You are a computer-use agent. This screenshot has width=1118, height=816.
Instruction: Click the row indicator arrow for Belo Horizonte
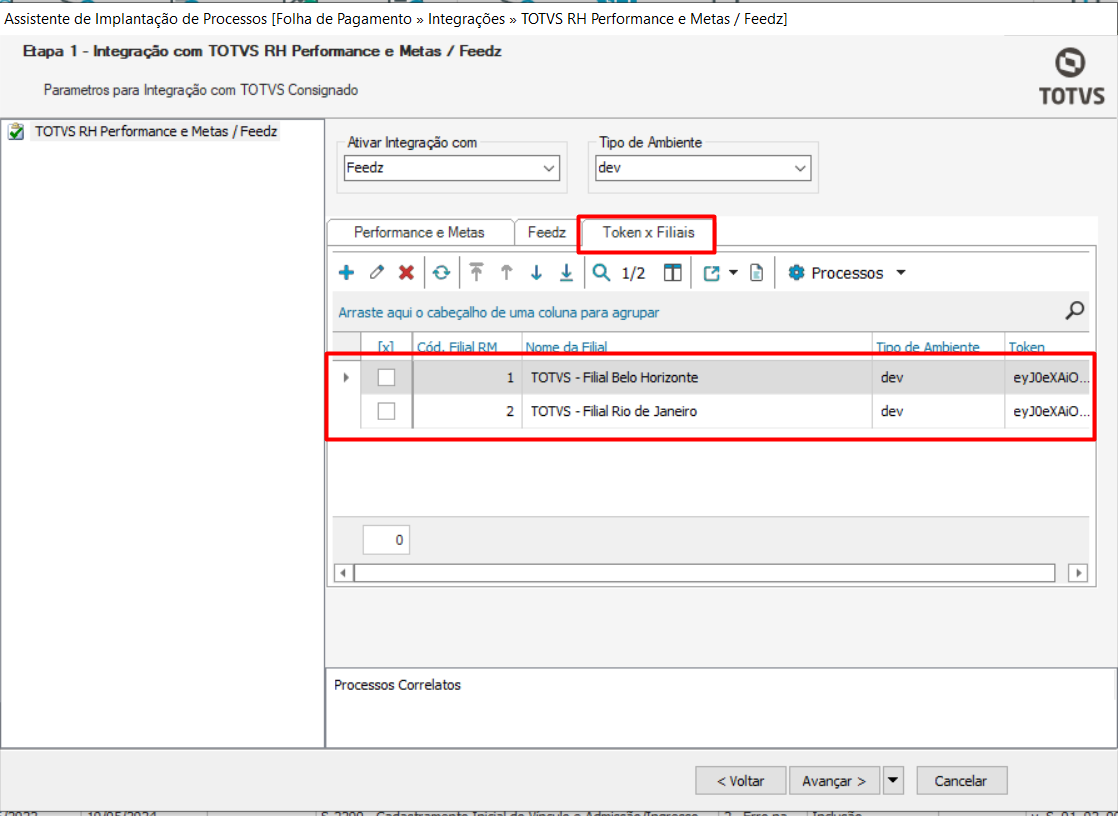(347, 377)
